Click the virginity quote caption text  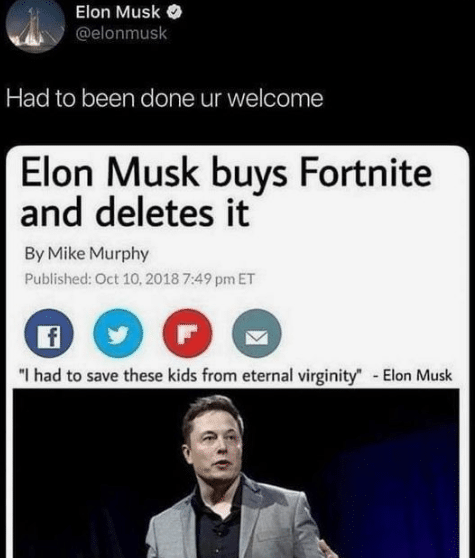[190, 376]
